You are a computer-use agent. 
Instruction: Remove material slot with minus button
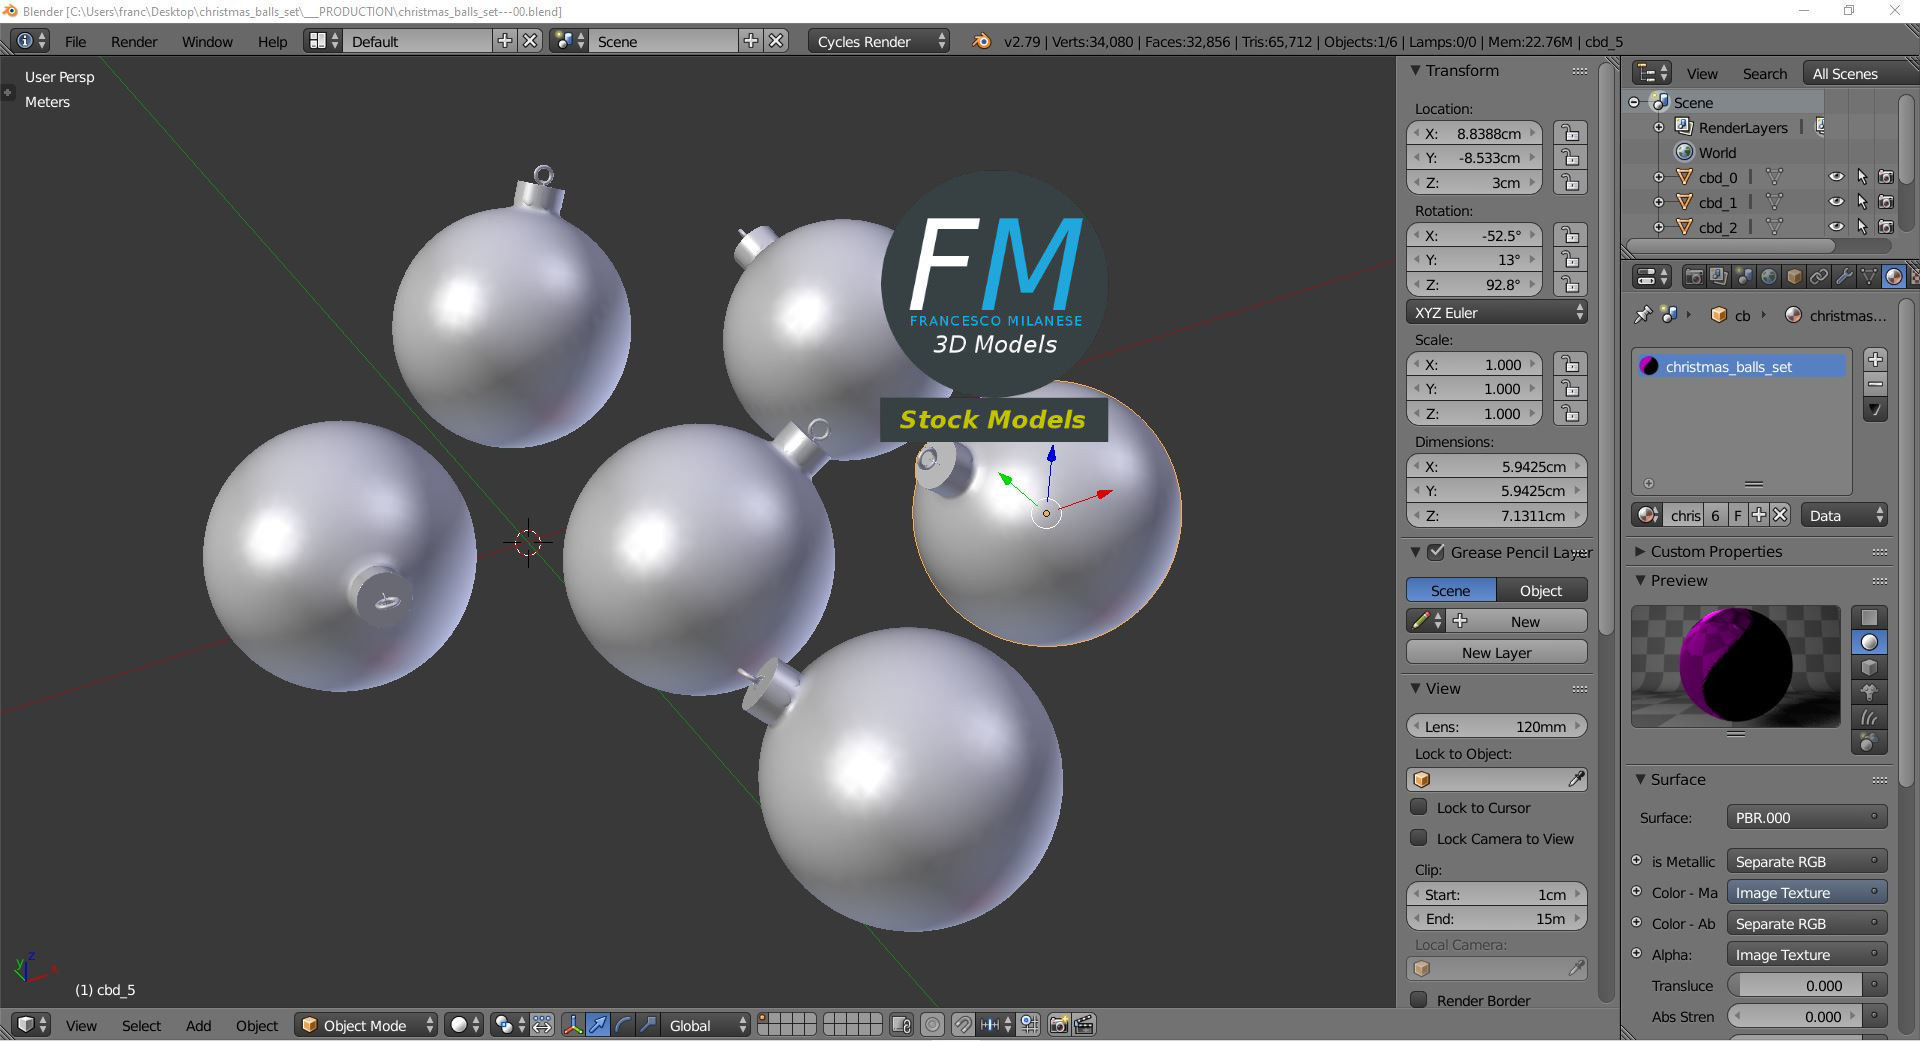click(1875, 385)
